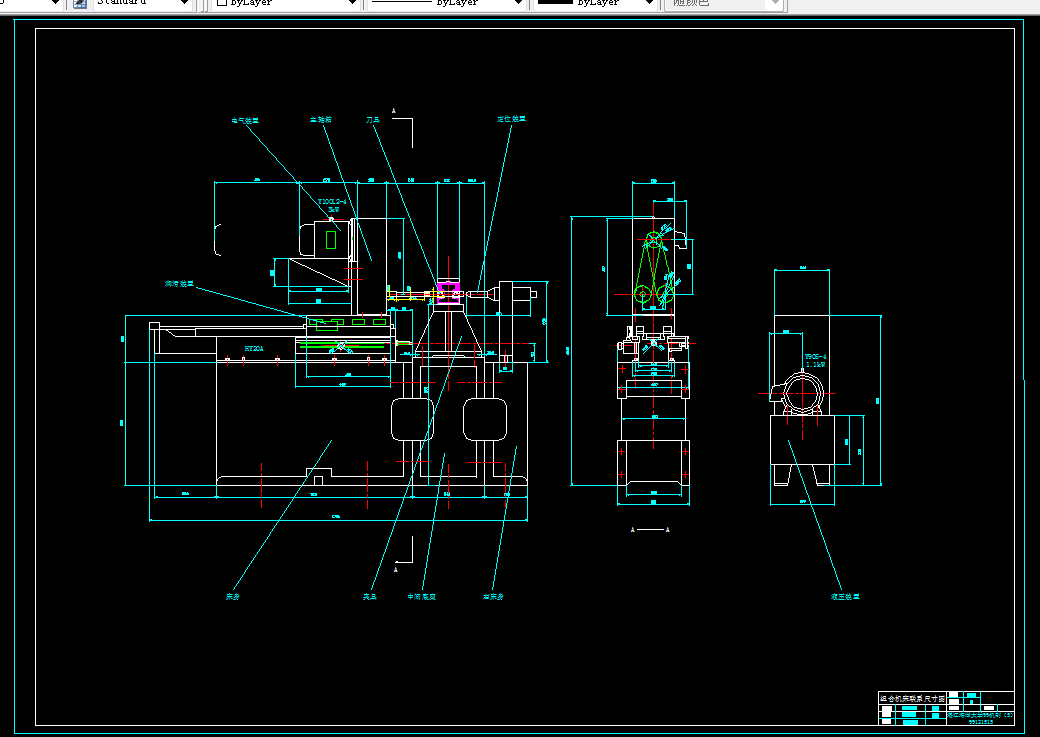1040x737 pixels.
Task: Pick the green belt pulleys in section A-A
Action: tap(653, 269)
